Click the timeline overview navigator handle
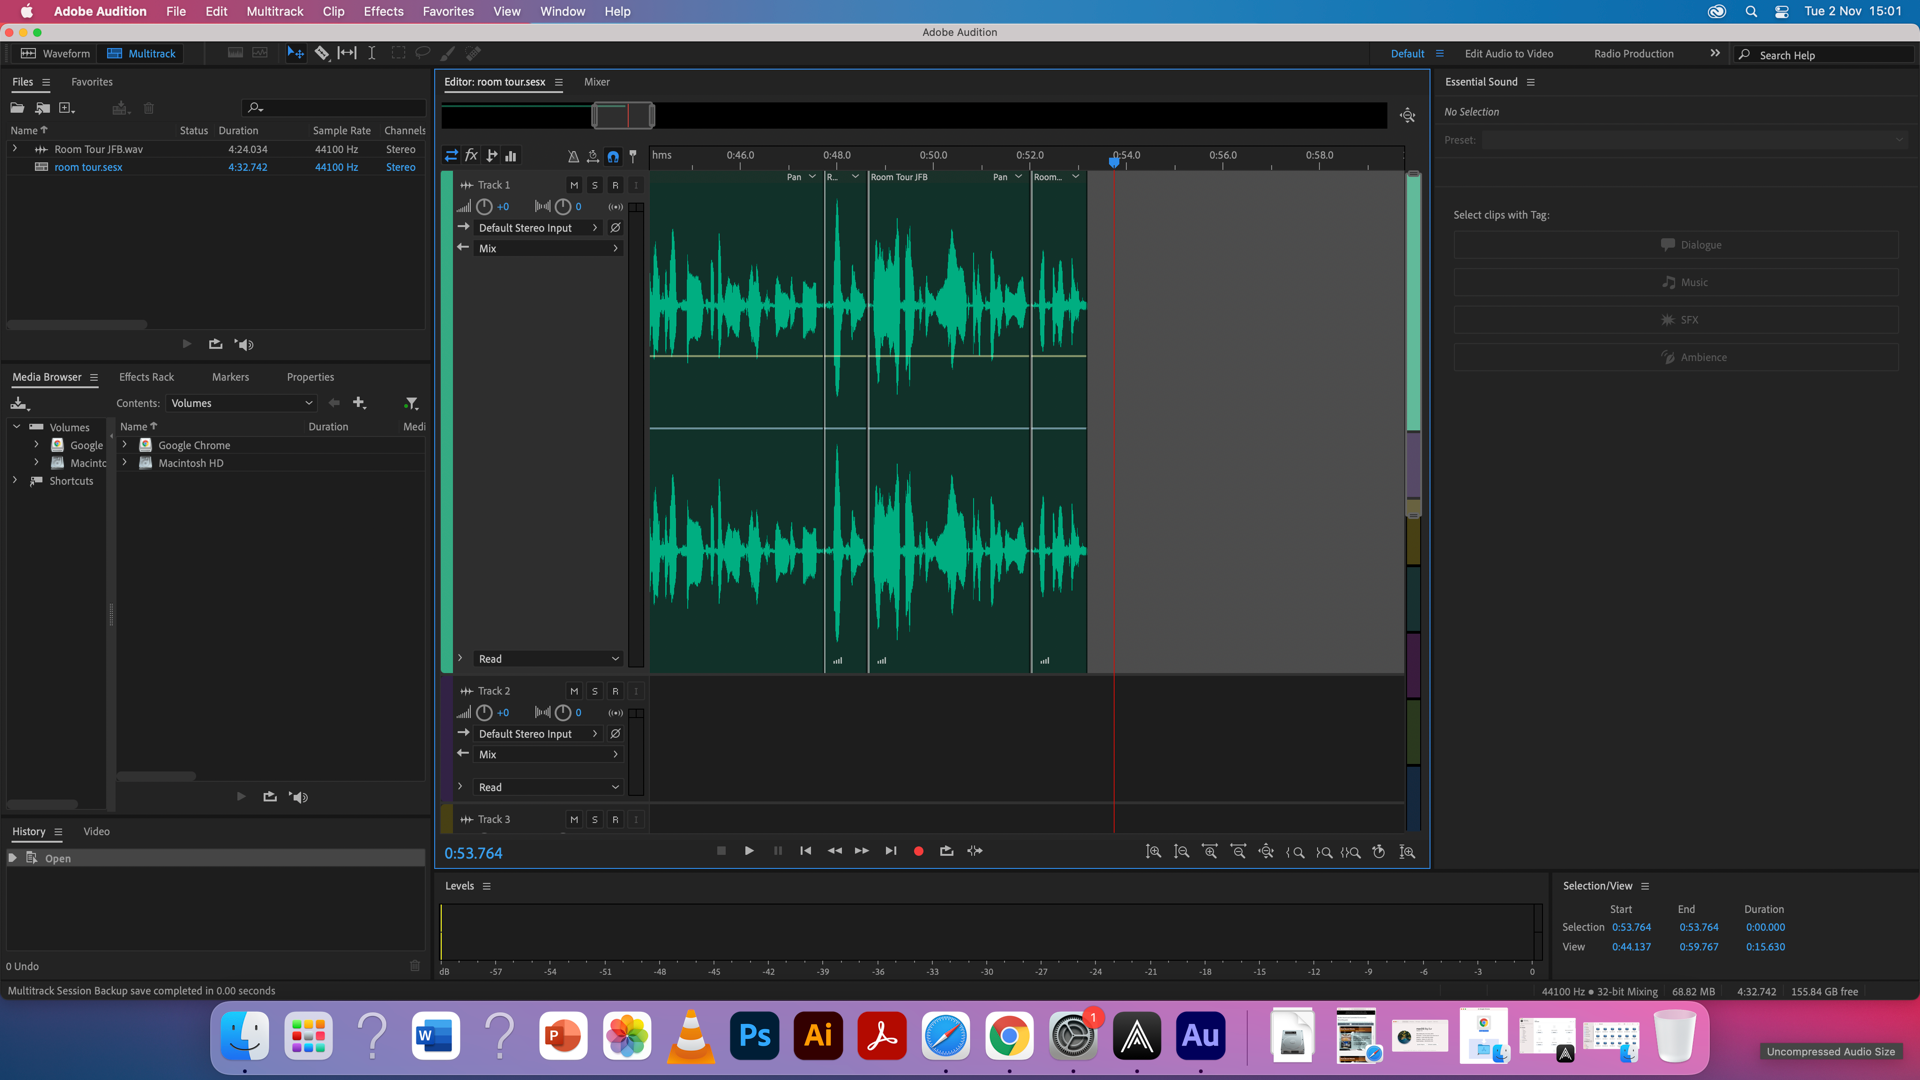The width and height of the screenshot is (1920, 1080). [x=623, y=116]
